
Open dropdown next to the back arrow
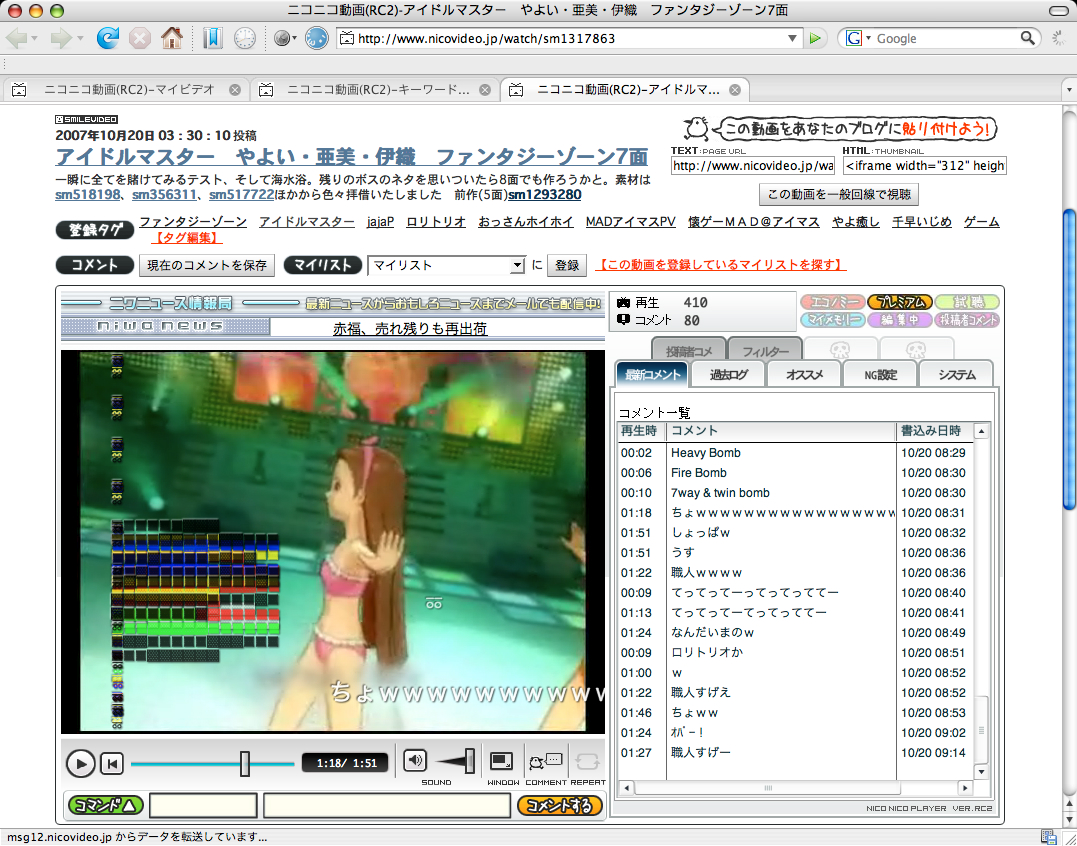click(x=34, y=38)
